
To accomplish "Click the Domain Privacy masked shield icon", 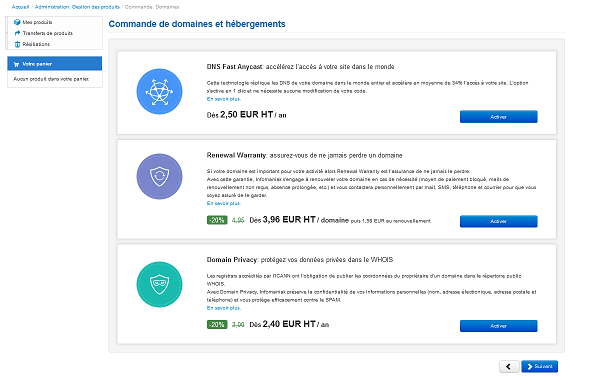I will click(159, 285).
